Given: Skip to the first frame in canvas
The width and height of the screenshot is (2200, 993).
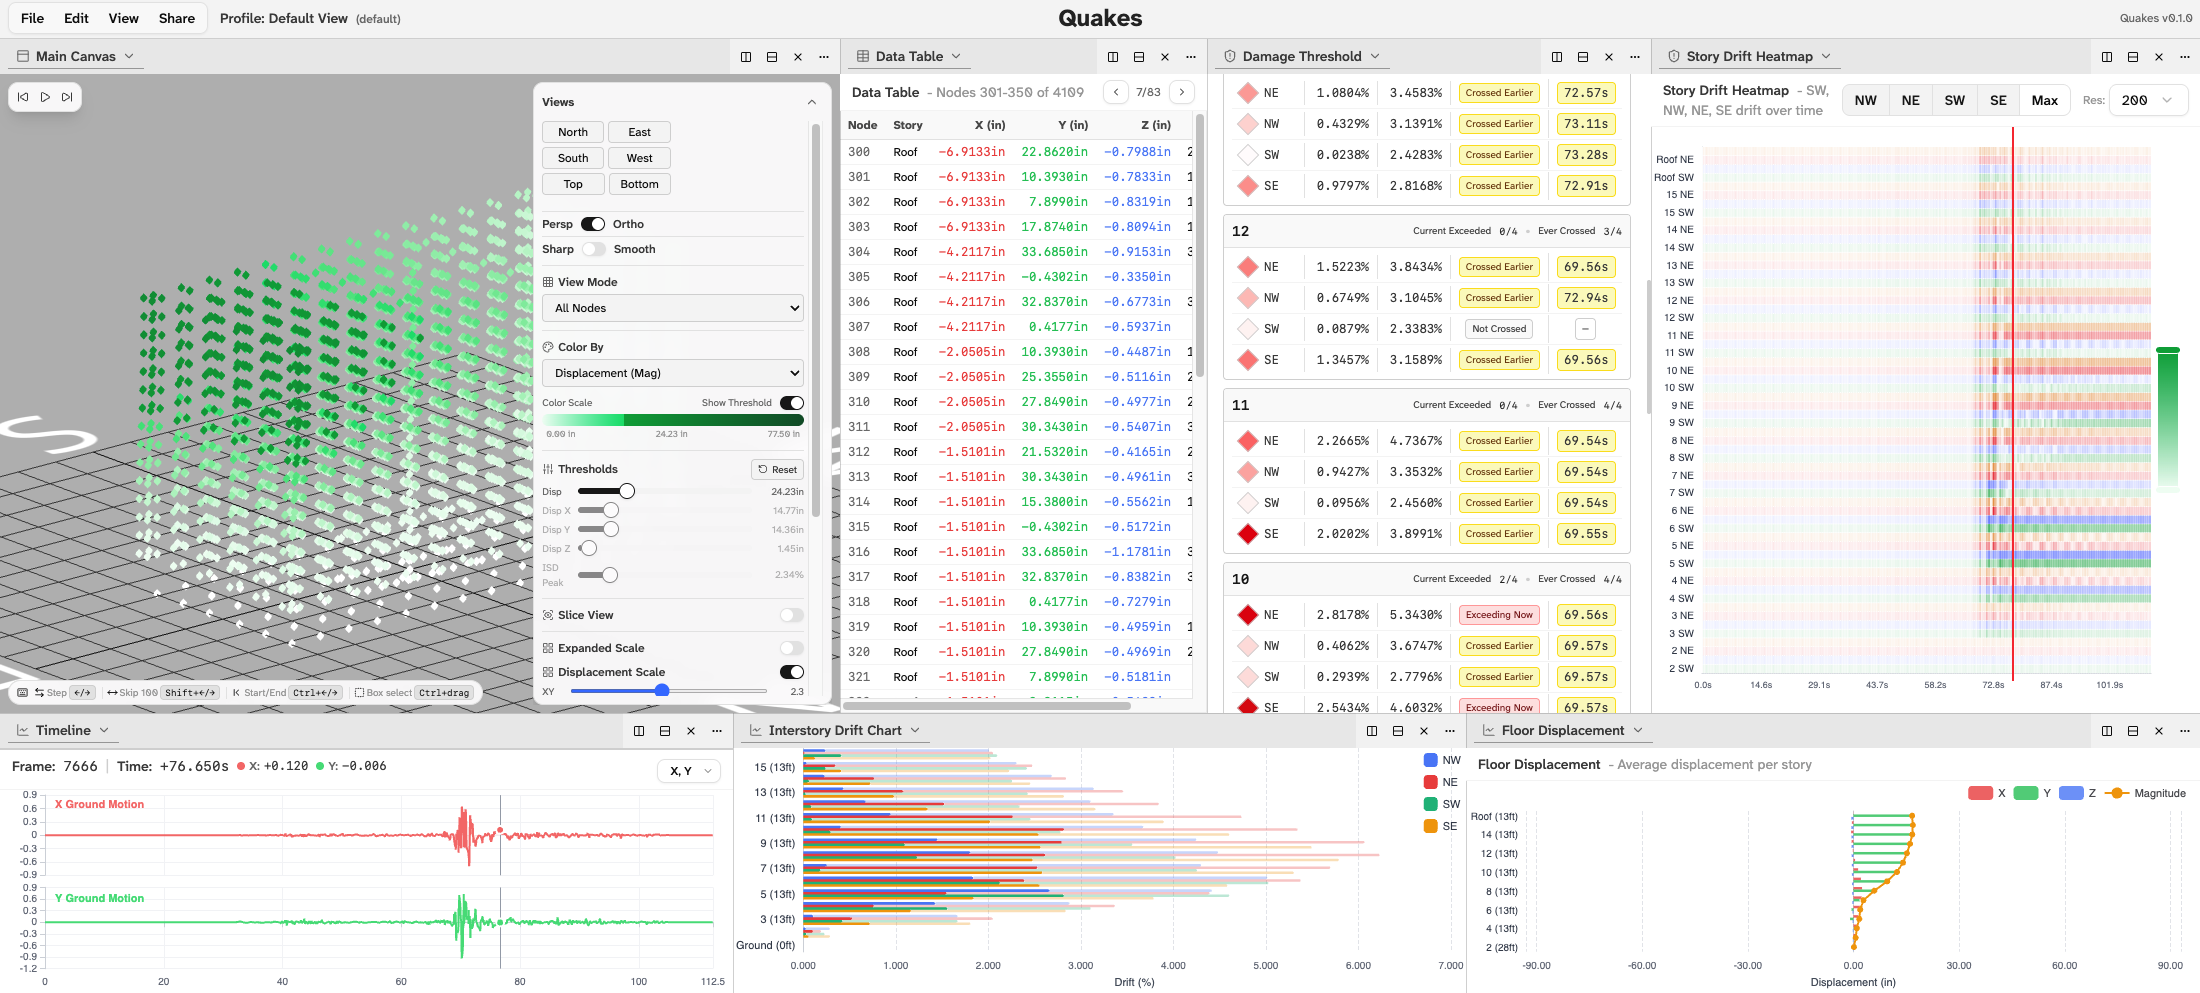Looking at the screenshot, I should click(23, 97).
